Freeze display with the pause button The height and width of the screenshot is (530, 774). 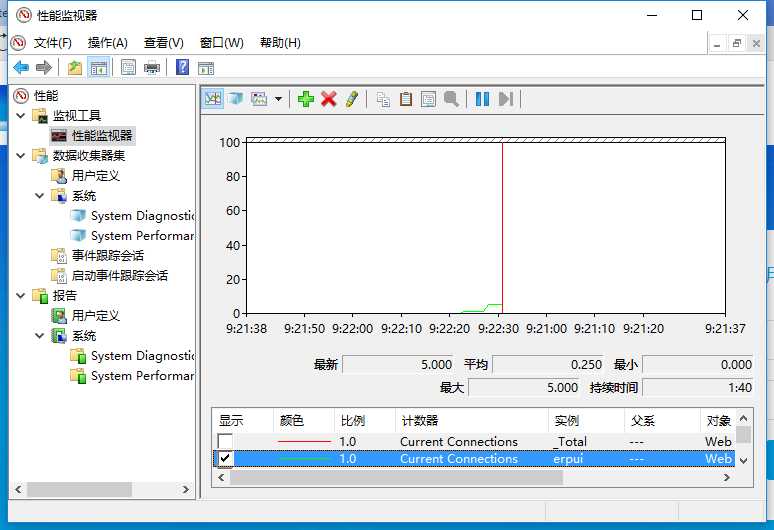[x=482, y=99]
